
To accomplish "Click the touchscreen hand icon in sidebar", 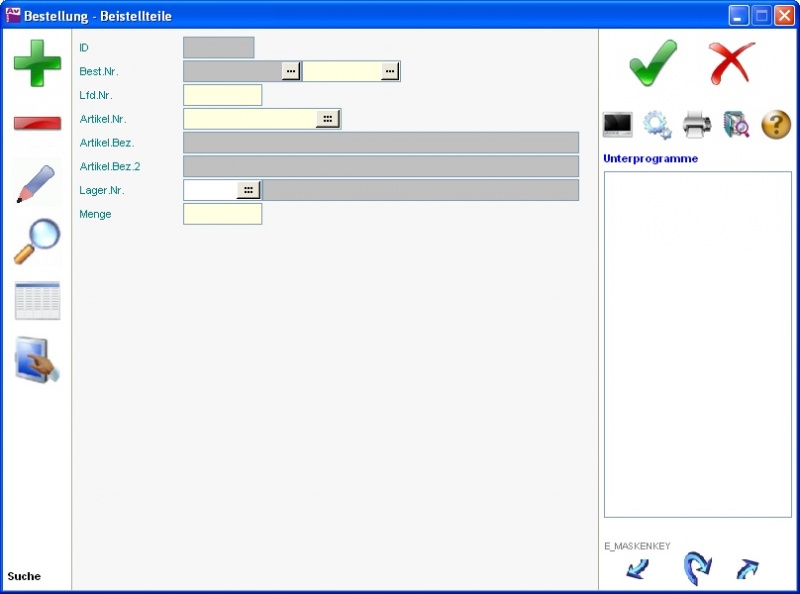I will click(37, 360).
